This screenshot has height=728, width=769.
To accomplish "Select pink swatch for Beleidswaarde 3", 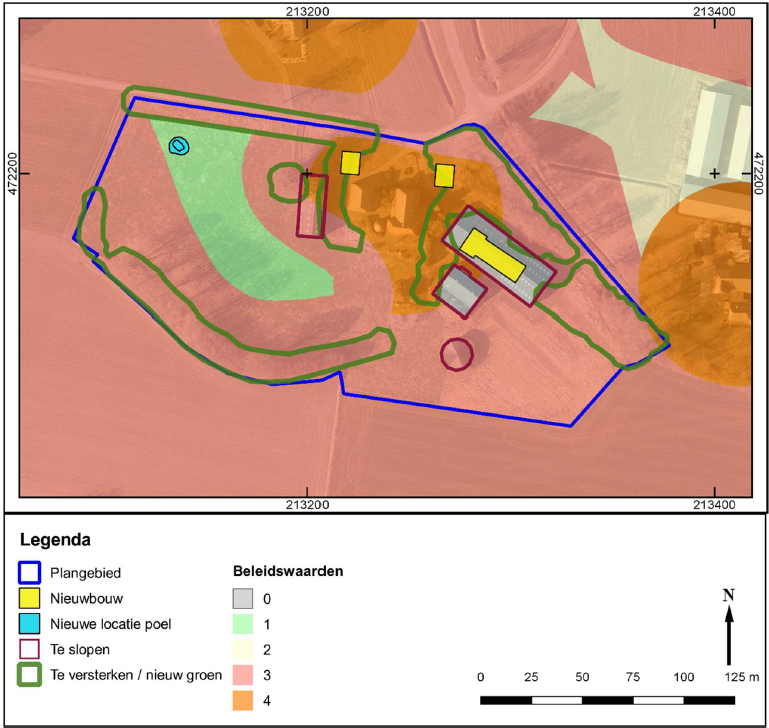I will coord(243,675).
